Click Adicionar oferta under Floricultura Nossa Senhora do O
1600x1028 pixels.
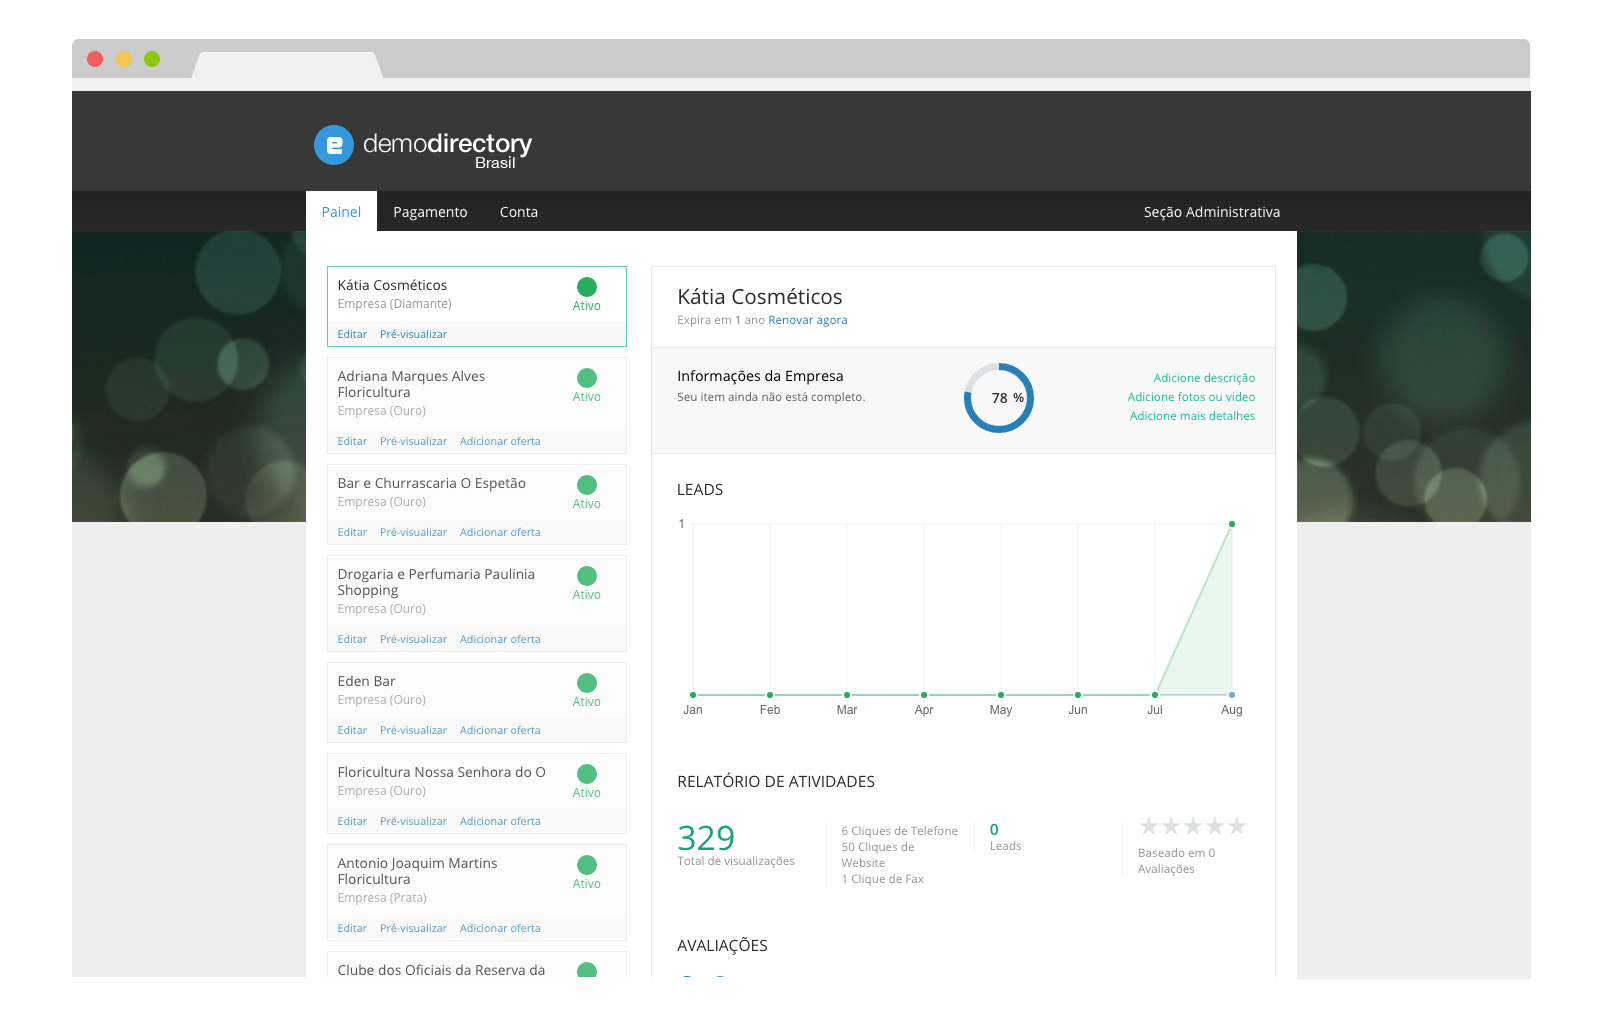[500, 821]
